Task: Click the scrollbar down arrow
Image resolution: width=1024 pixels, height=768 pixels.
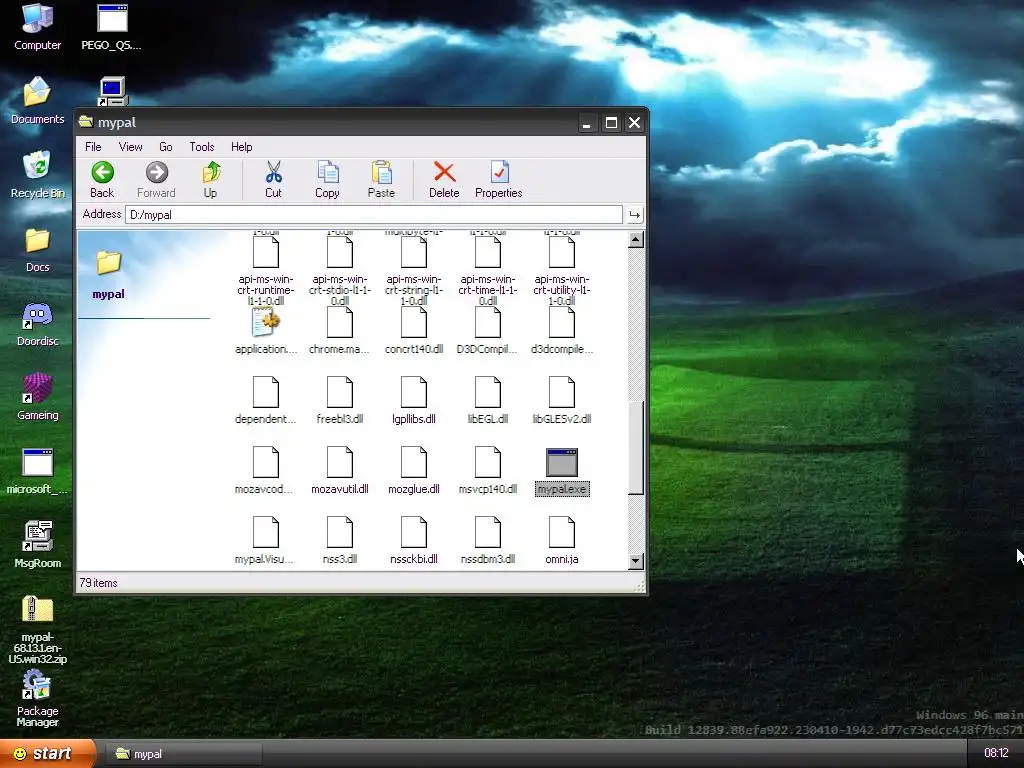Action: 635,561
